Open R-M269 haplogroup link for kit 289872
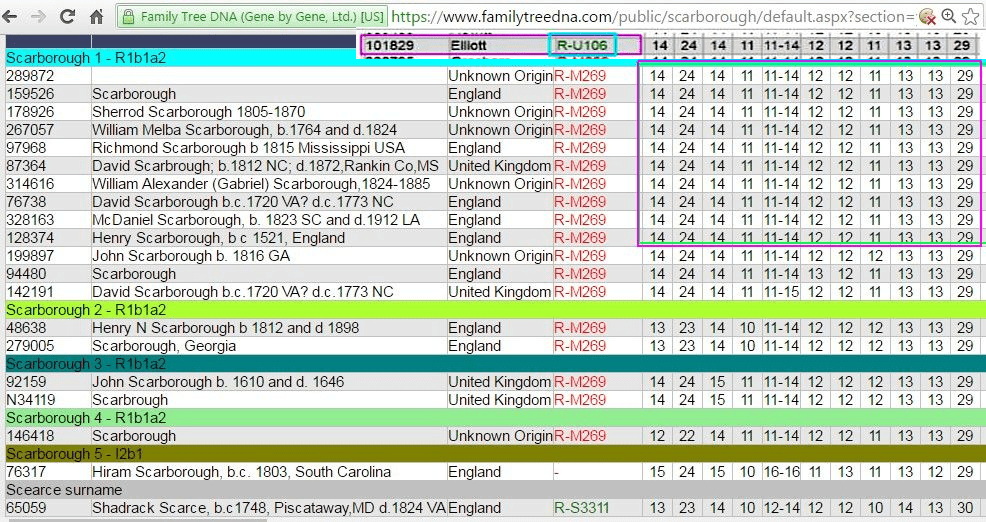This screenshot has height=522, width=986. pyautogui.click(x=580, y=76)
